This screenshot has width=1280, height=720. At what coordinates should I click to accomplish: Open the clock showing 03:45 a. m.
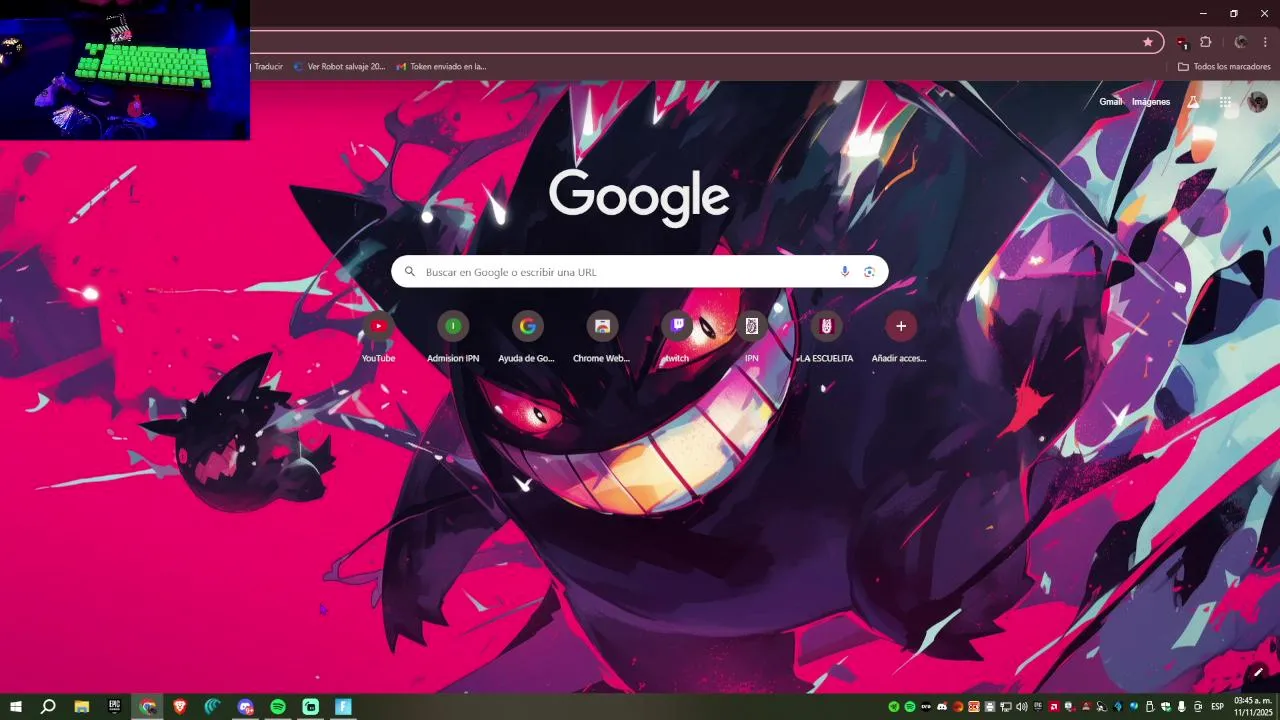(1253, 707)
